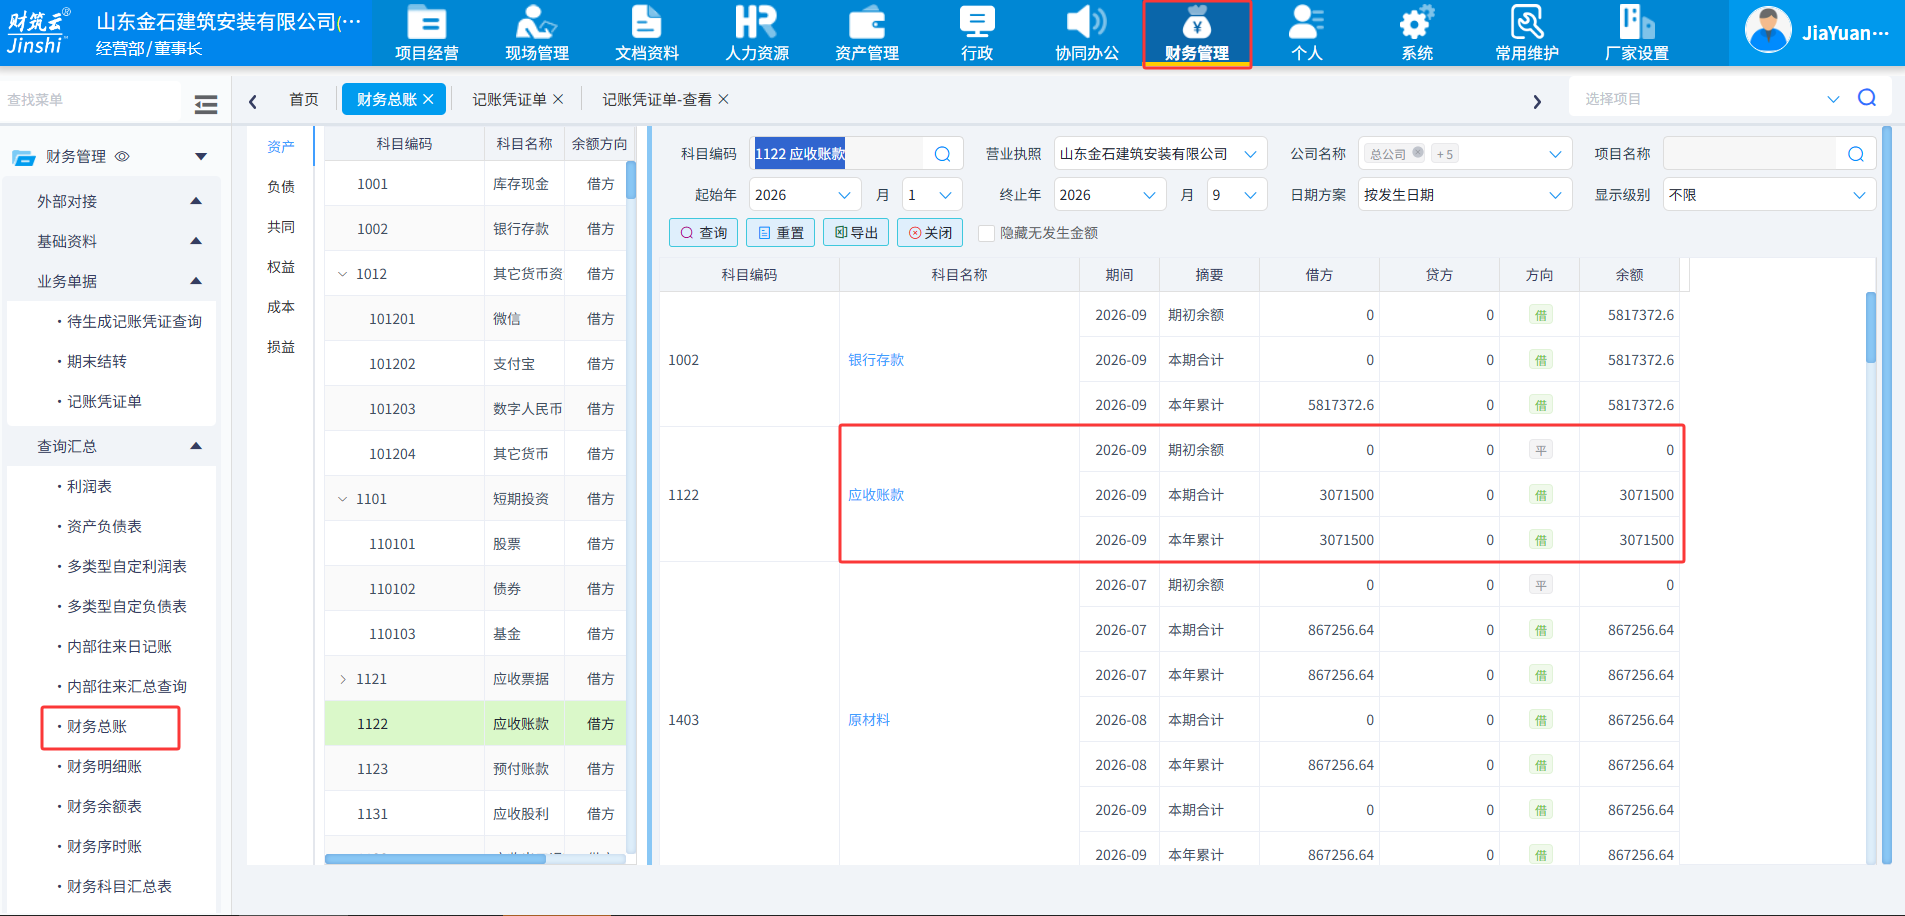
Task: Open 财务明细账 in the sidebar
Action: point(104,767)
